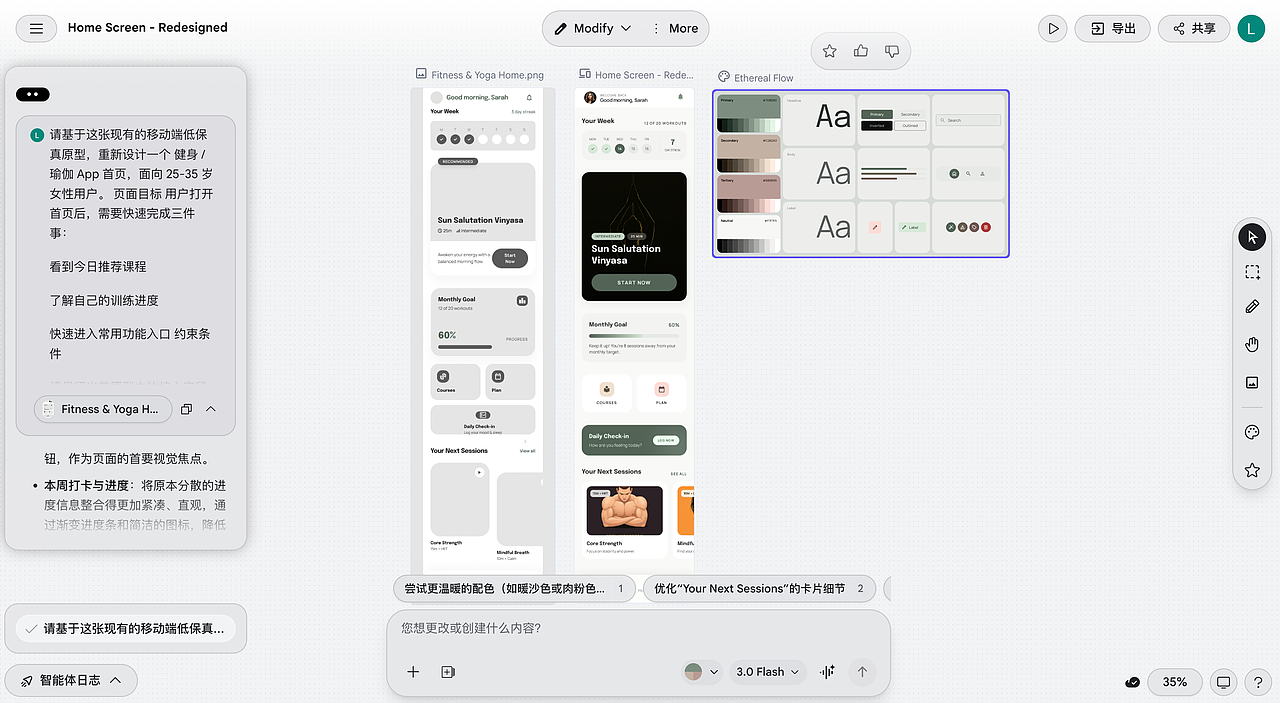
Task: Open the theme color swatch in the chat bar
Action: pos(694,672)
